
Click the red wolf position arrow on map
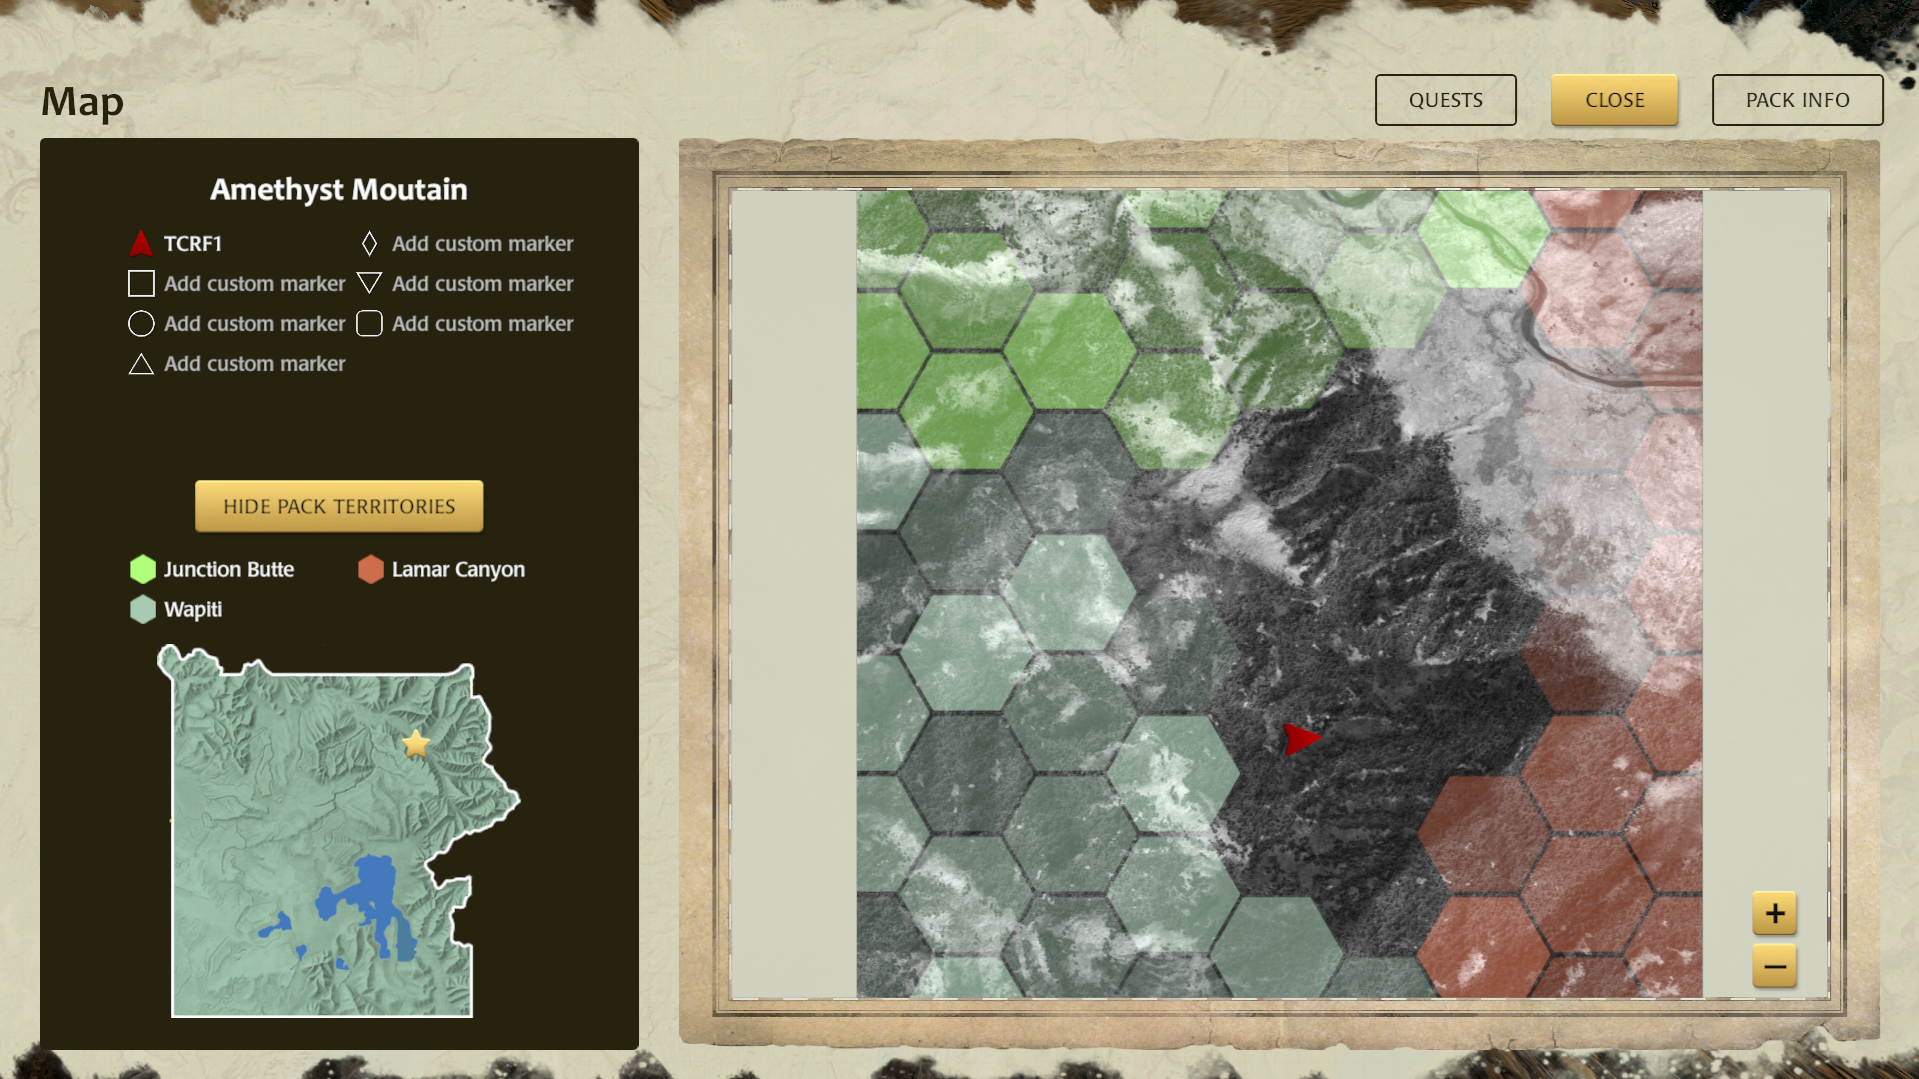(1302, 739)
